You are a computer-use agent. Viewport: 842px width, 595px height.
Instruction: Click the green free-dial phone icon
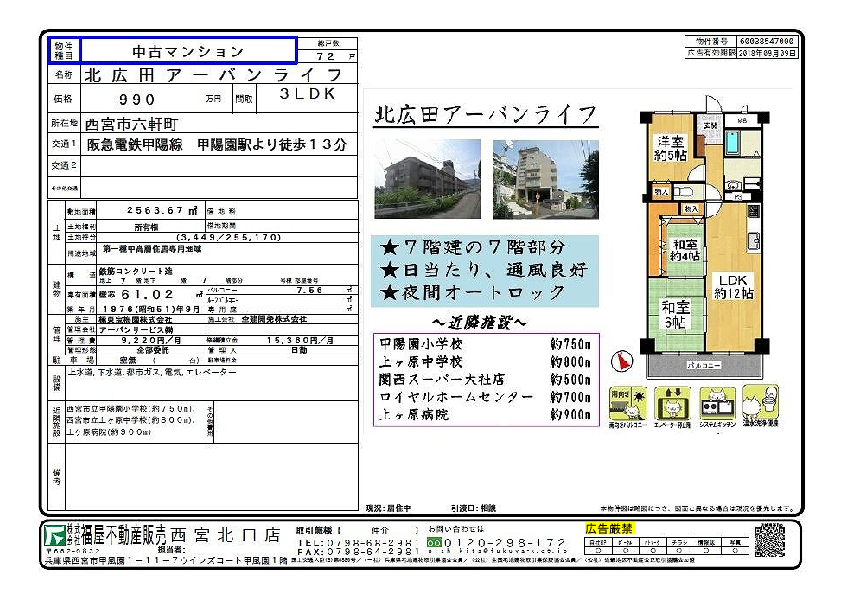click(x=434, y=541)
